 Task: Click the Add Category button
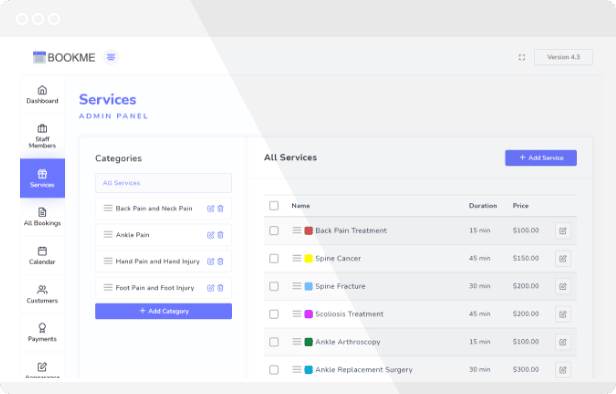[x=163, y=311]
